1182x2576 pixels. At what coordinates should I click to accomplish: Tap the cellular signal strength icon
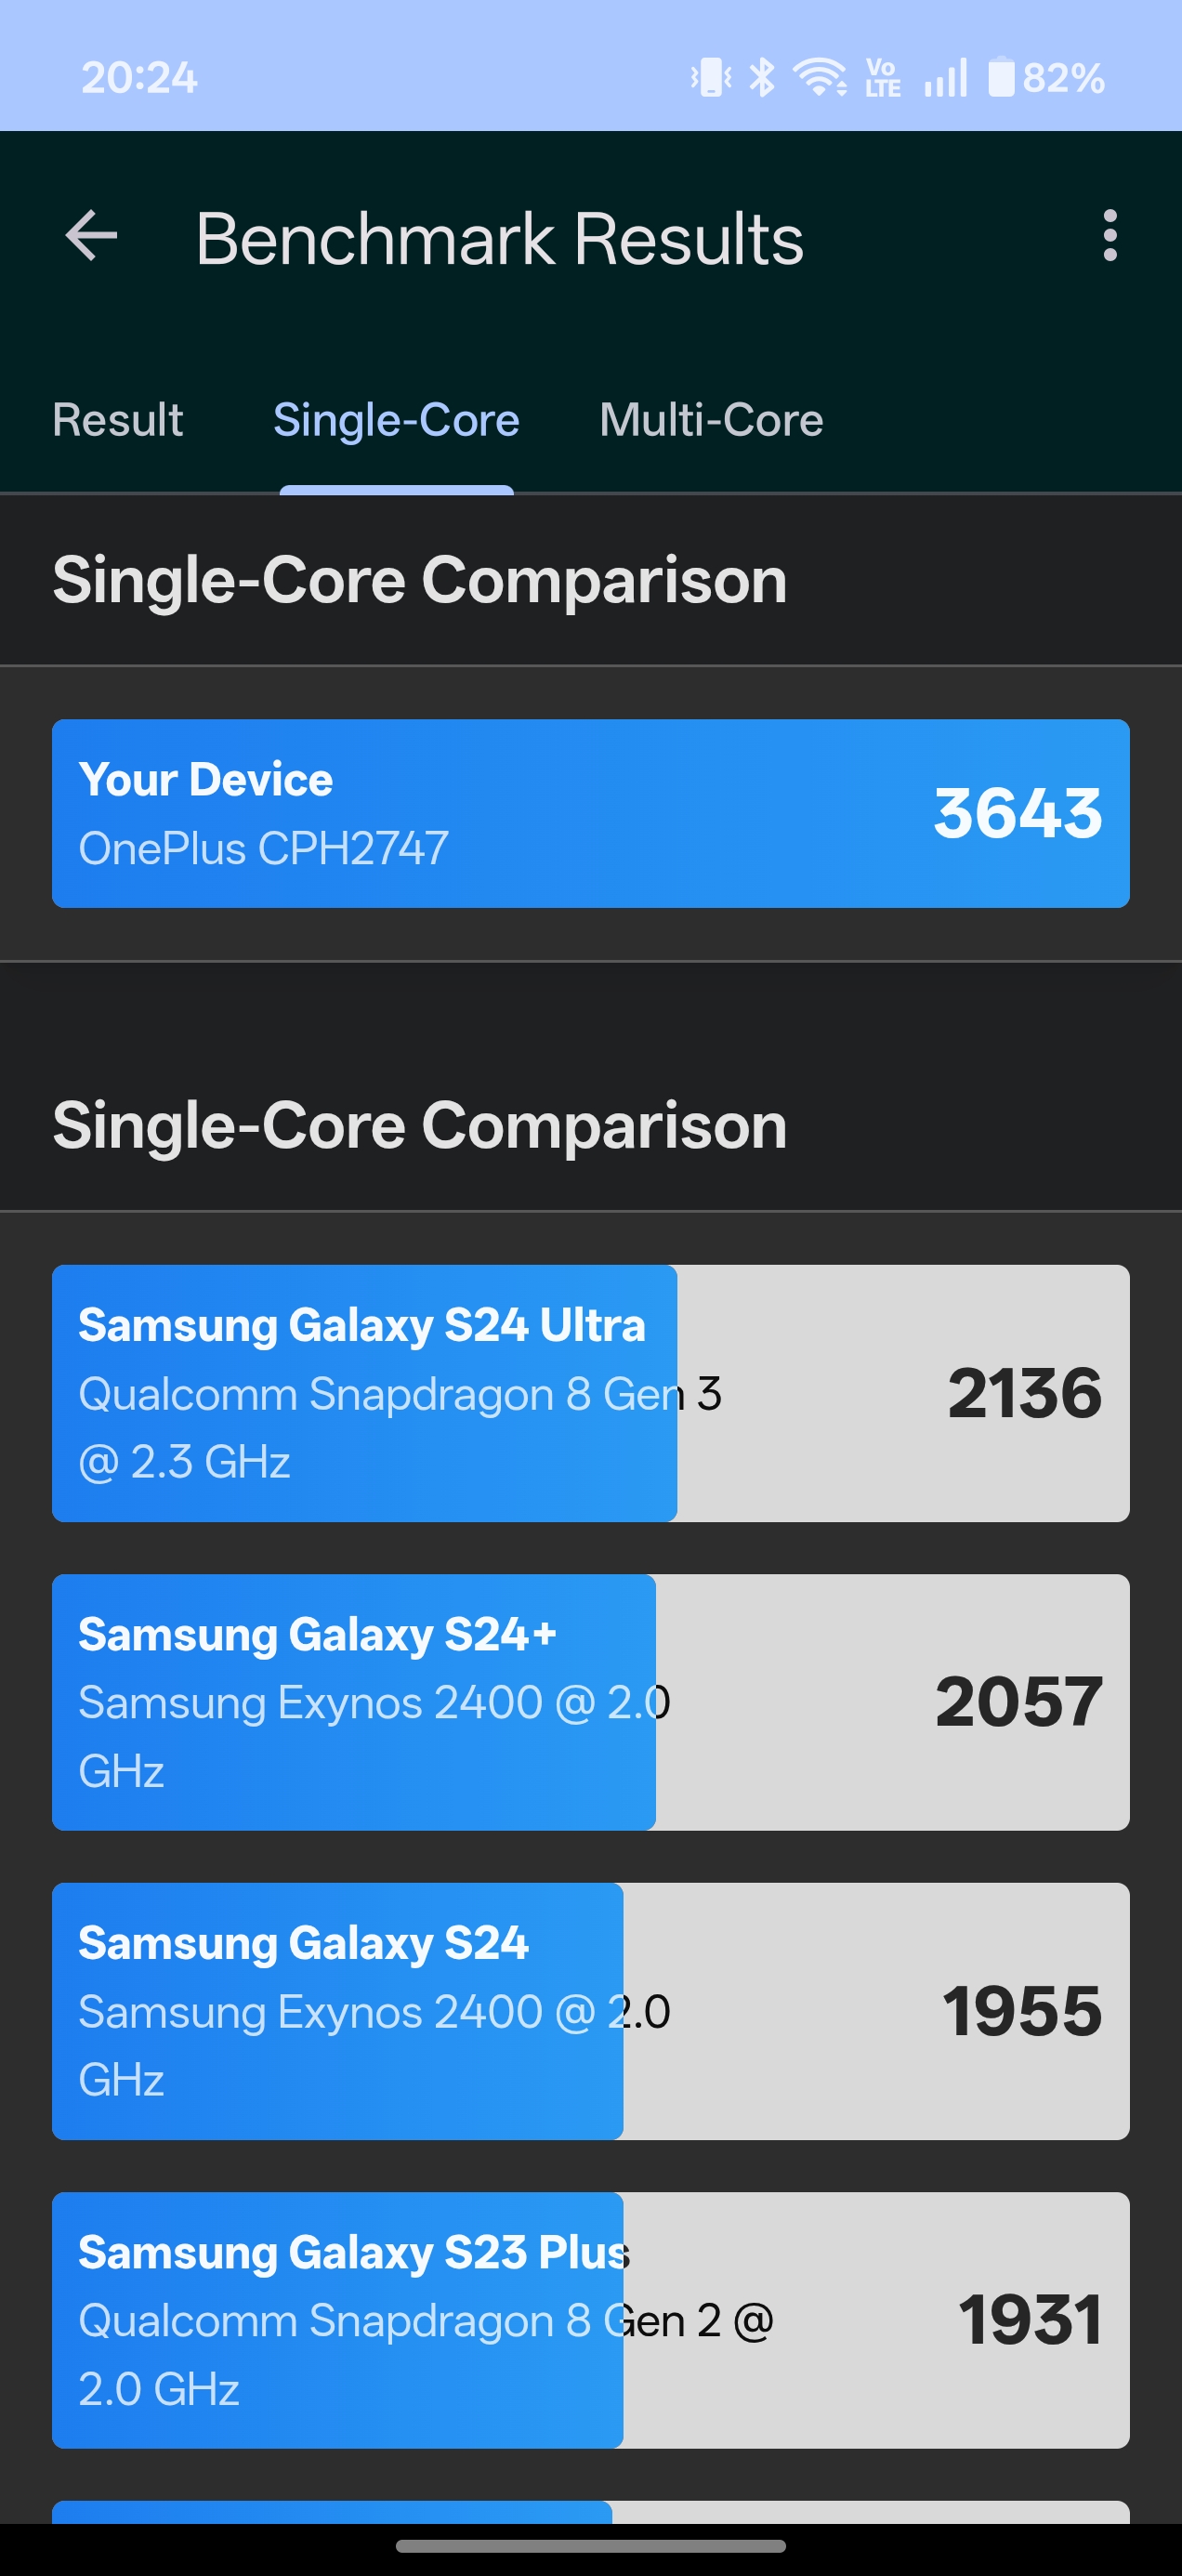tap(945, 77)
